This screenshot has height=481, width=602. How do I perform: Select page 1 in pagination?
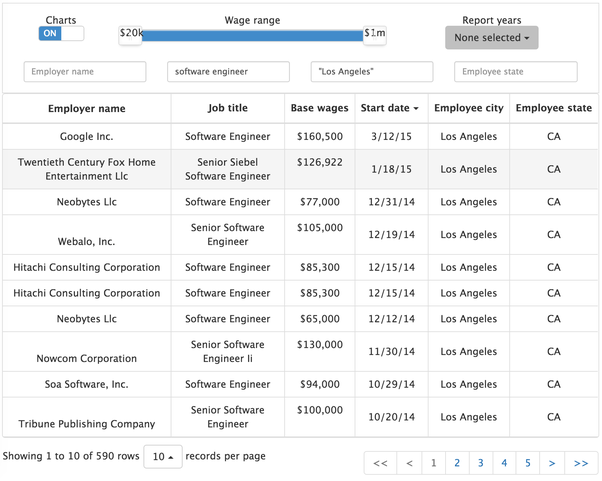coord(433,463)
